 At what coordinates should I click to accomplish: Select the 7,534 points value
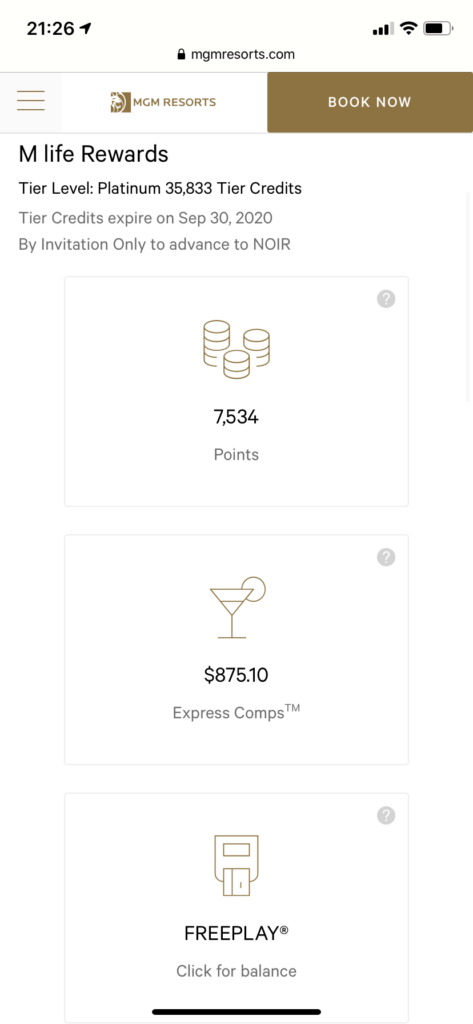click(236, 417)
